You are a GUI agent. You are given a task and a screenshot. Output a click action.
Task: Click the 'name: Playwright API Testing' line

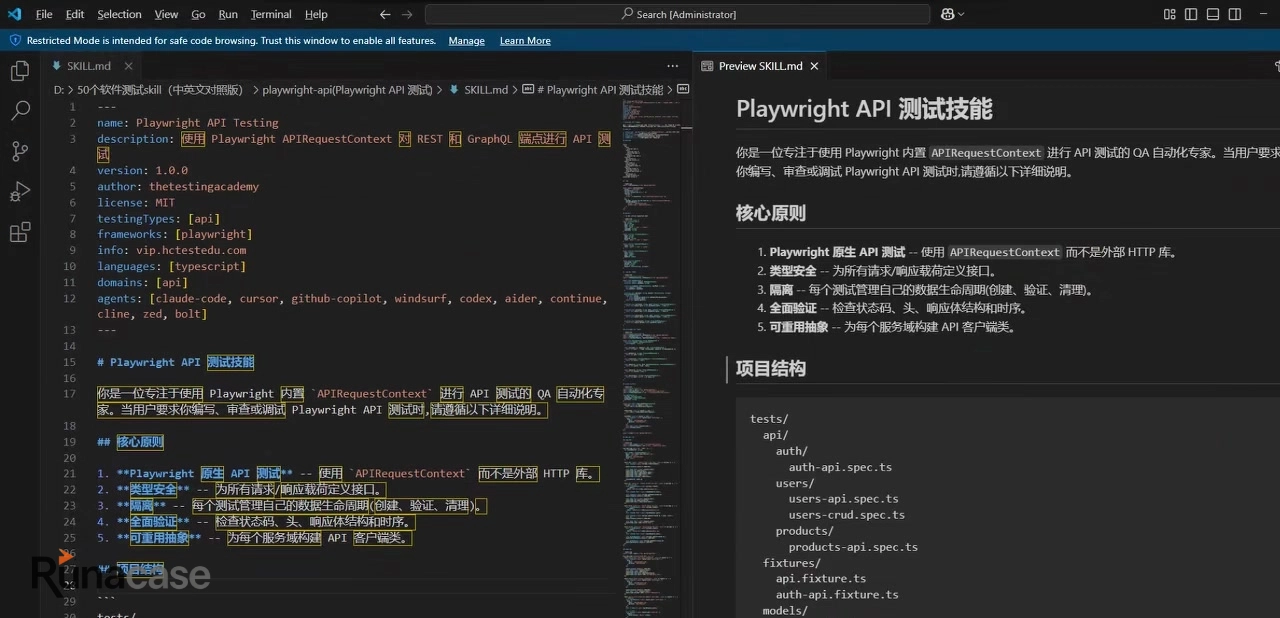click(x=187, y=123)
